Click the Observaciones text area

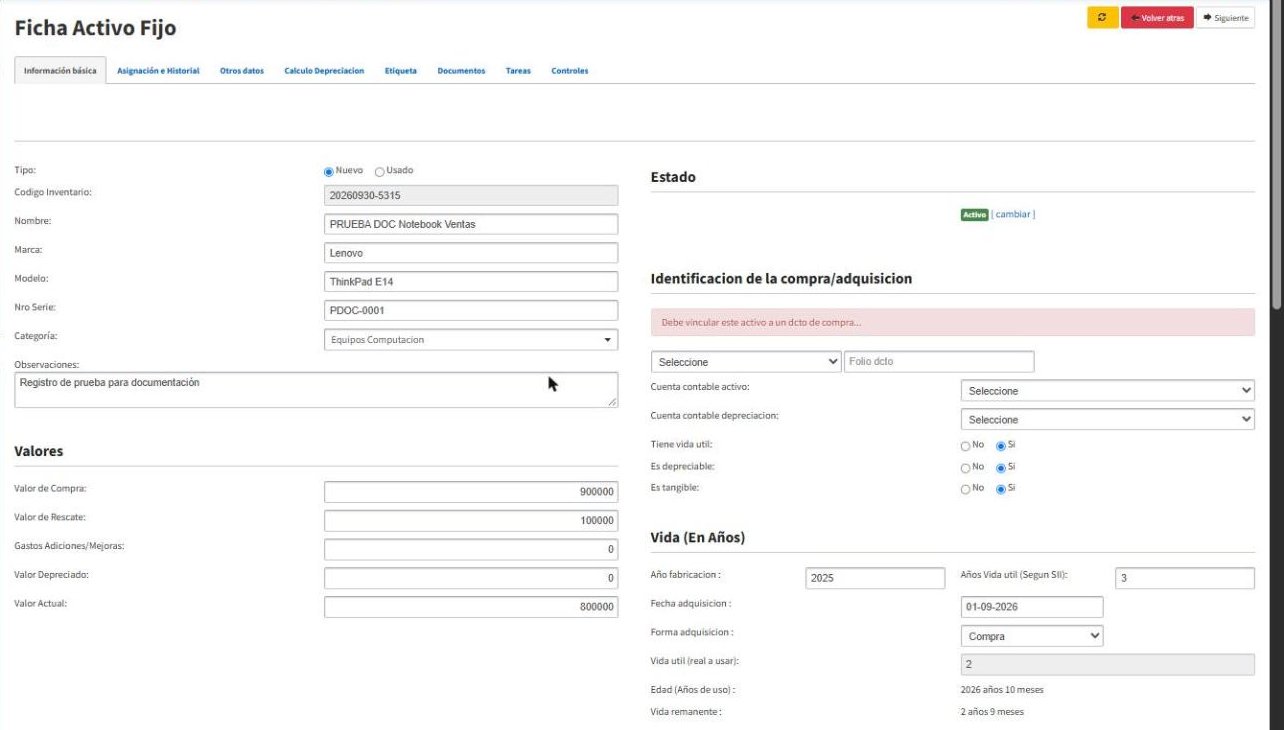(316, 390)
